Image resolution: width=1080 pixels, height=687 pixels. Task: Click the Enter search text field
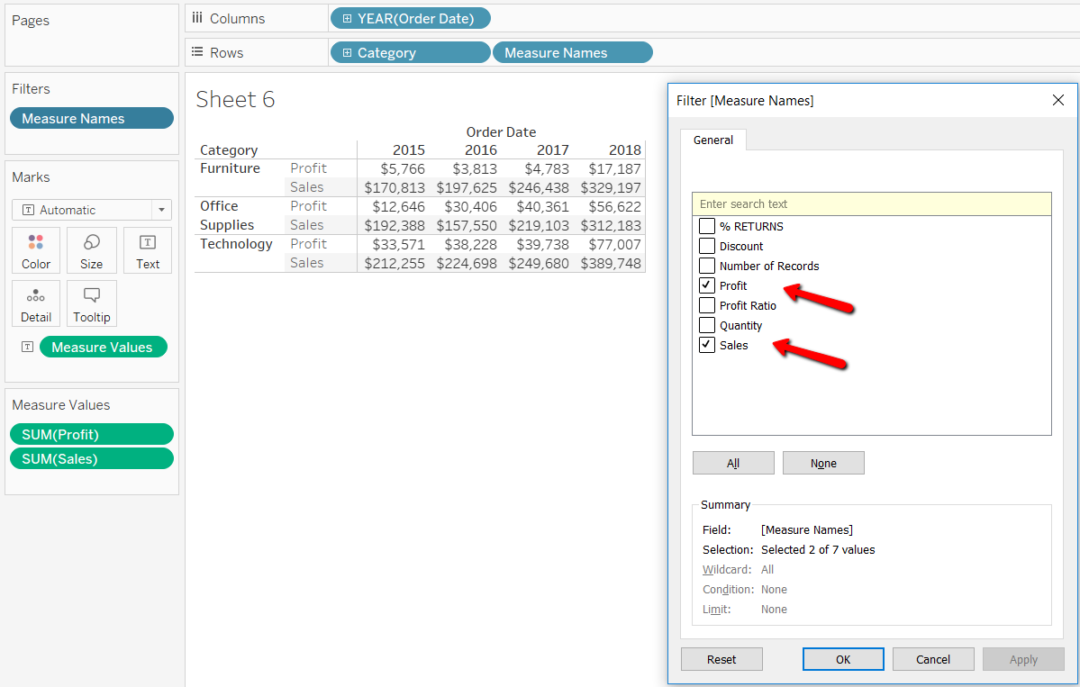pyautogui.click(x=871, y=203)
